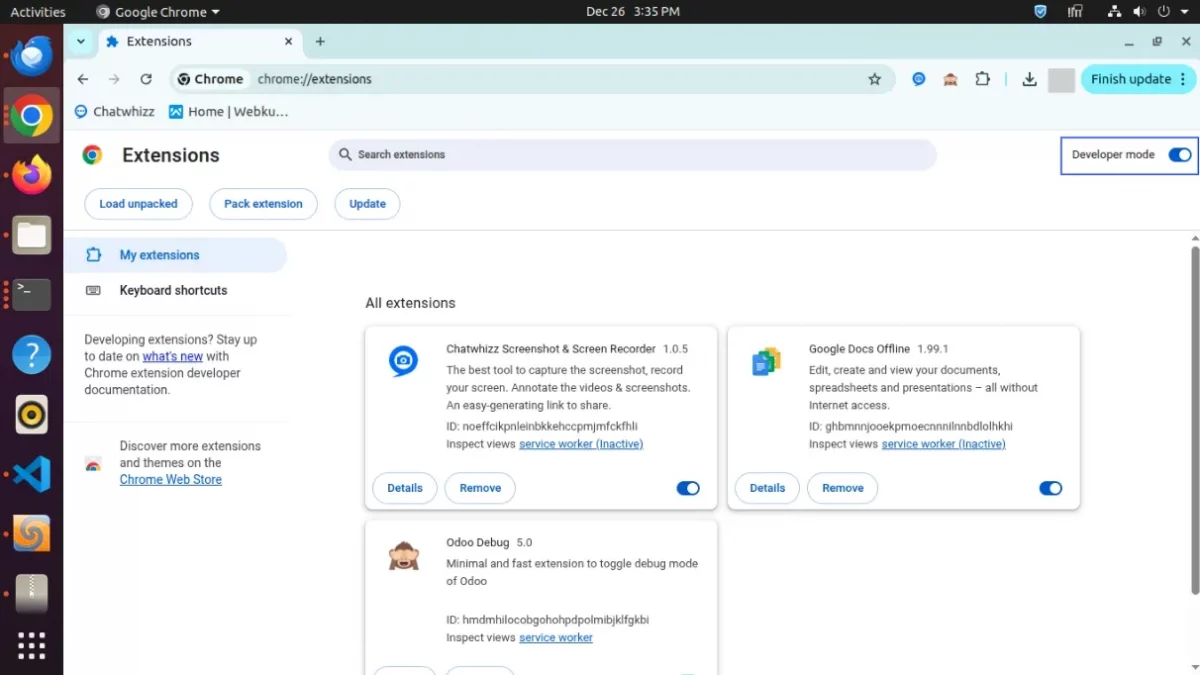The width and height of the screenshot is (1200, 675).
Task: Launch Visual Studio Code from dock
Action: [32, 474]
